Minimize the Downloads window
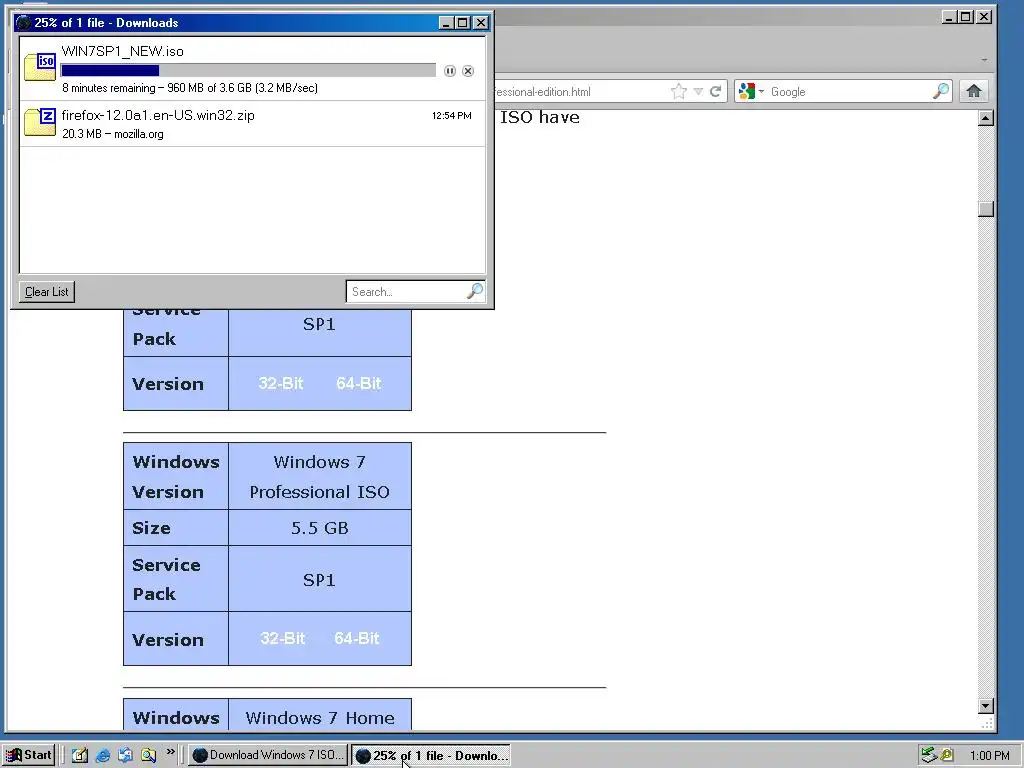 446,23
